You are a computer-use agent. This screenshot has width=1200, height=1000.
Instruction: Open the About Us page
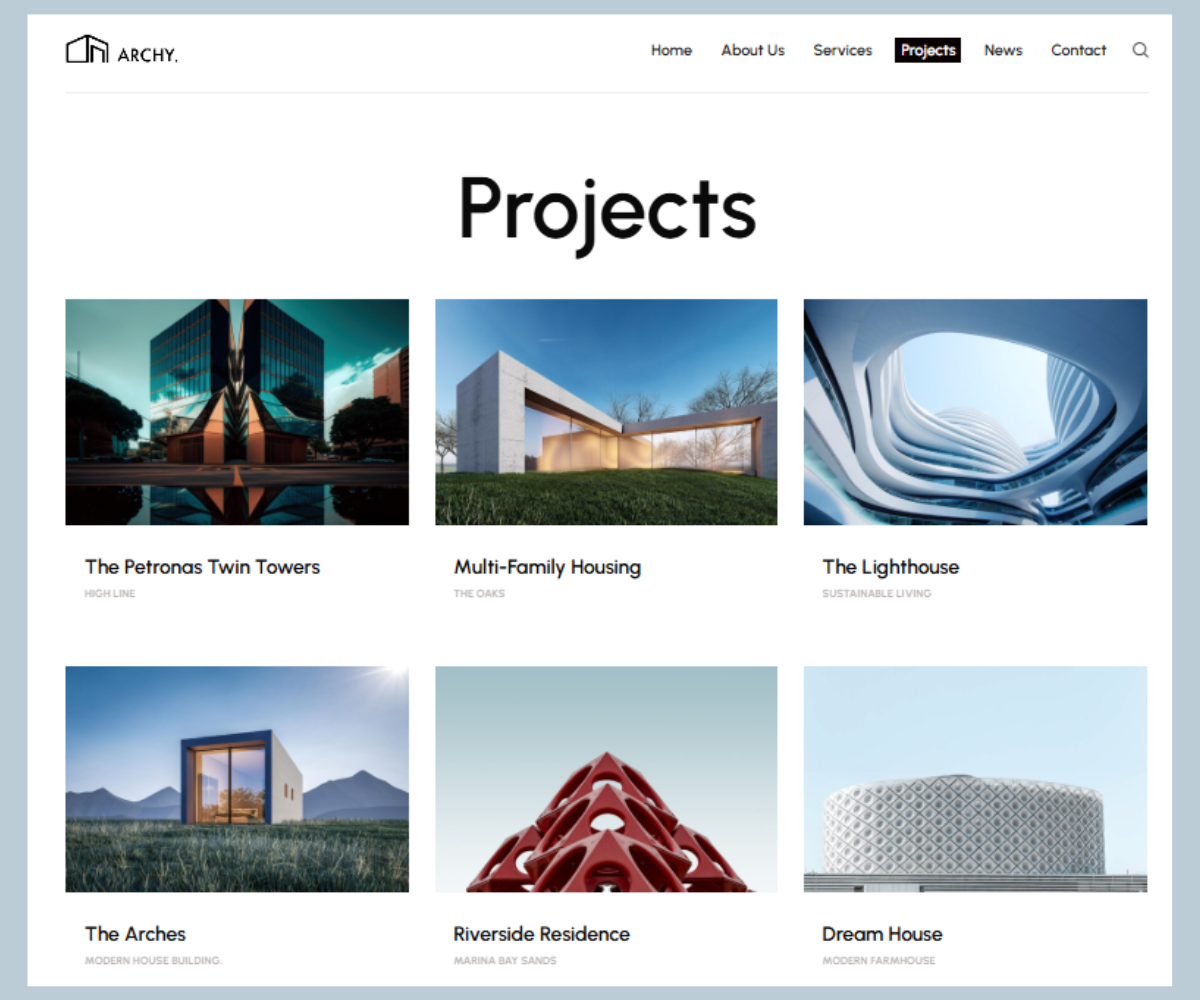click(753, 50)
